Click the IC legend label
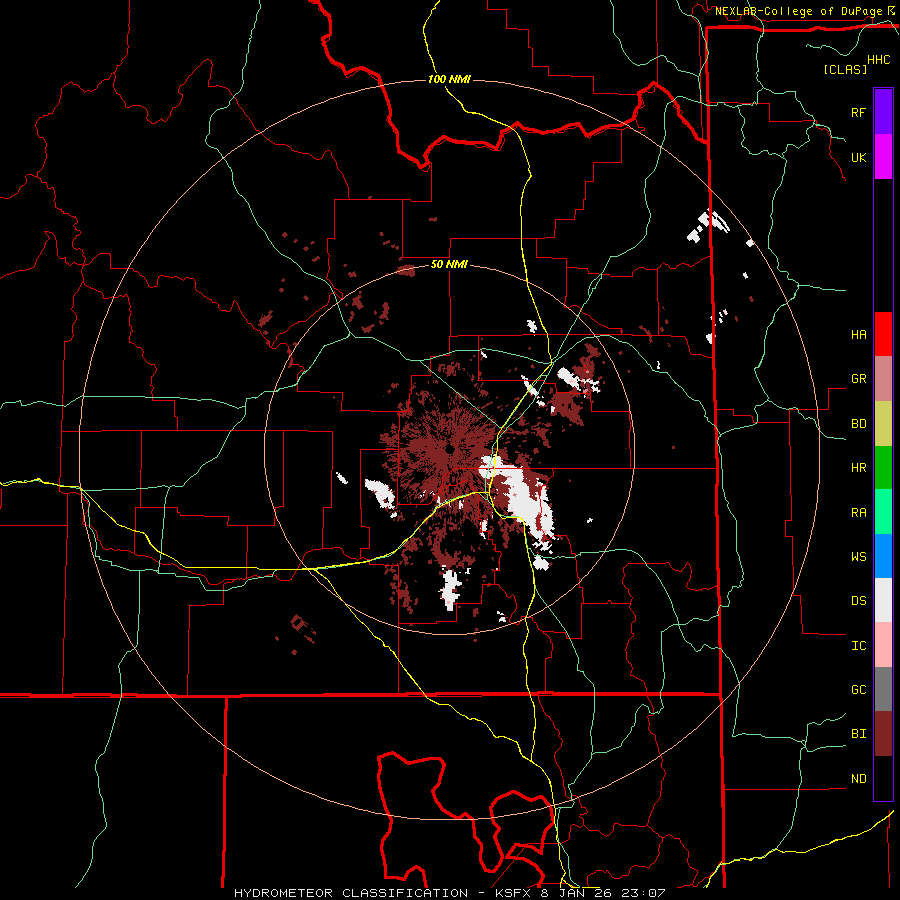This screenshot has height=900, width=900. pyautogui.click(x=858, y=646)
